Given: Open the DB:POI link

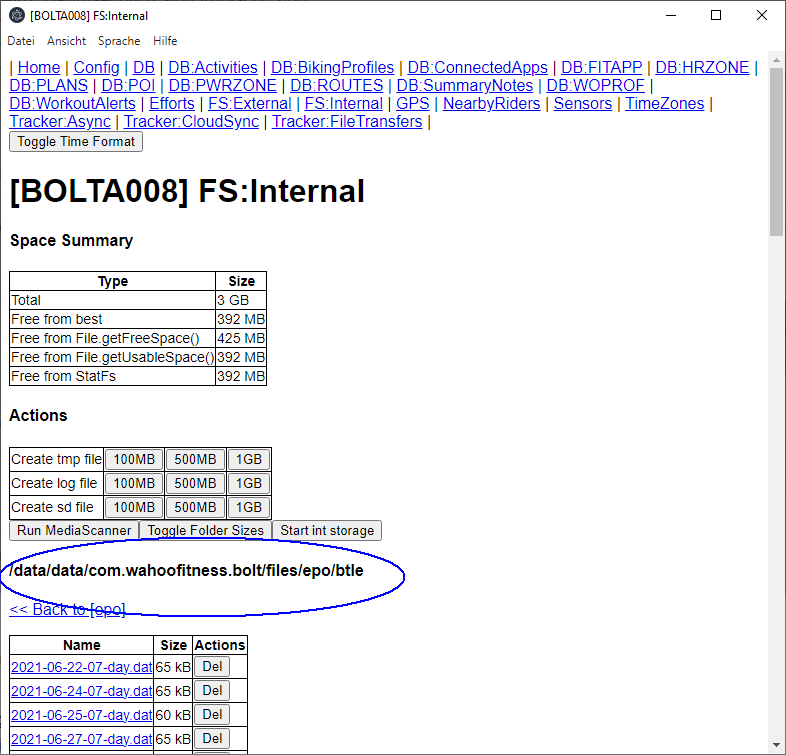Looking at the screenshot, I should point(128,85).
